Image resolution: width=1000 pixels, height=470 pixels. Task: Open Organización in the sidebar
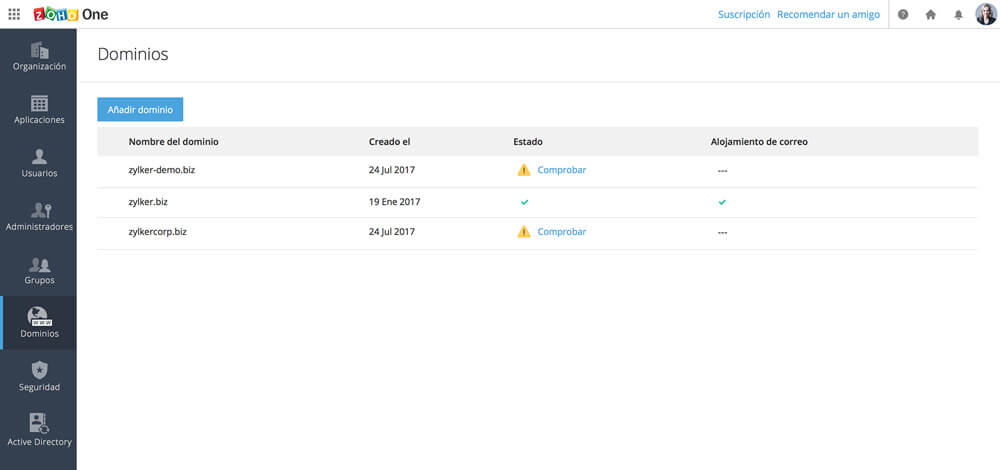[39, 56]
